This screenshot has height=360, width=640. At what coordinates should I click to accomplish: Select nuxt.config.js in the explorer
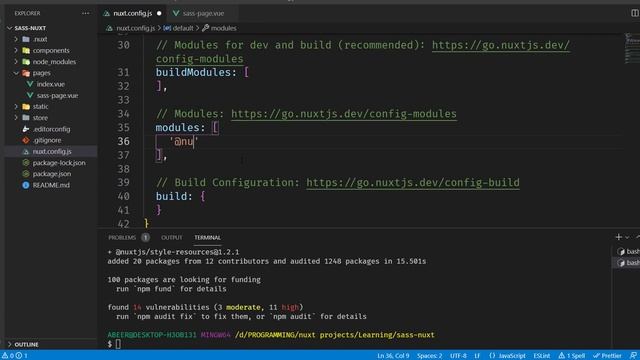pos(52,151)
